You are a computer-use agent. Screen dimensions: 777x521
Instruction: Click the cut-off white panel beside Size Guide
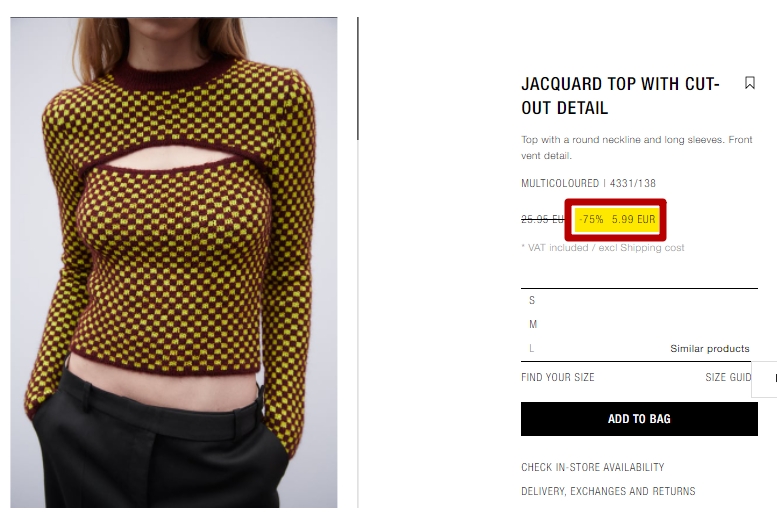764,379
